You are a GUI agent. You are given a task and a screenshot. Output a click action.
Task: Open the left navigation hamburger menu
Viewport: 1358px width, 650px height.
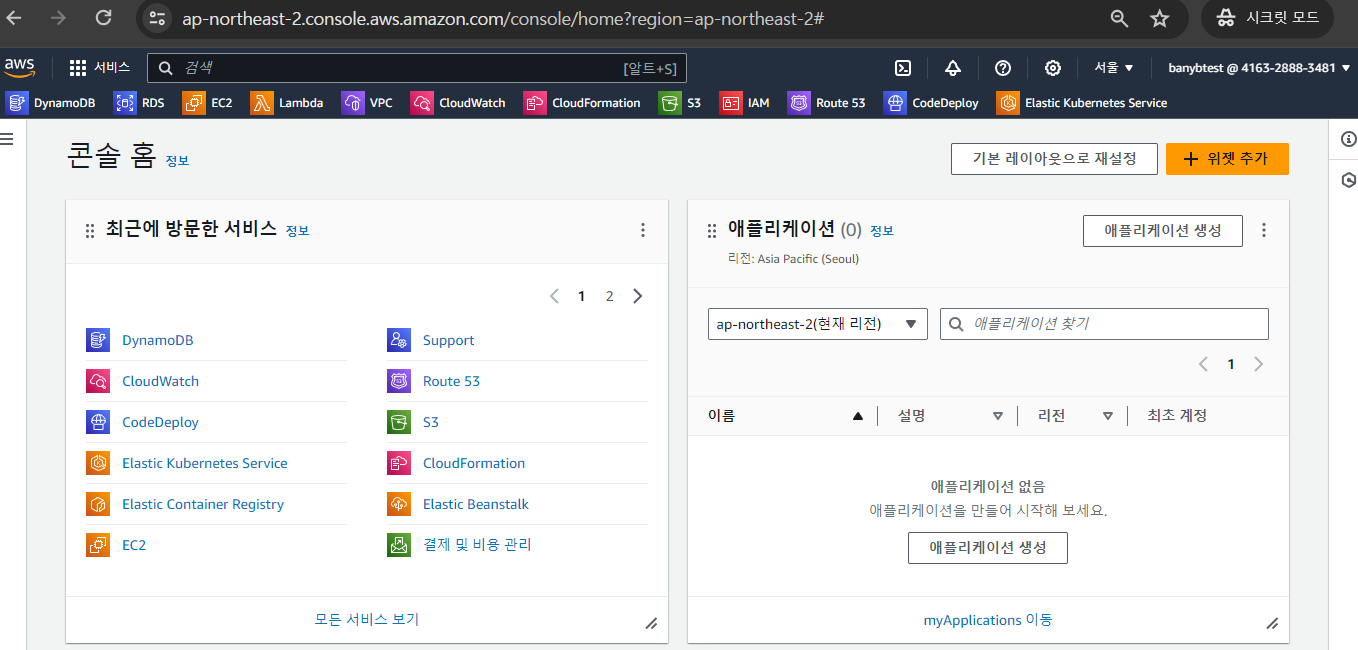coord(6,138)
